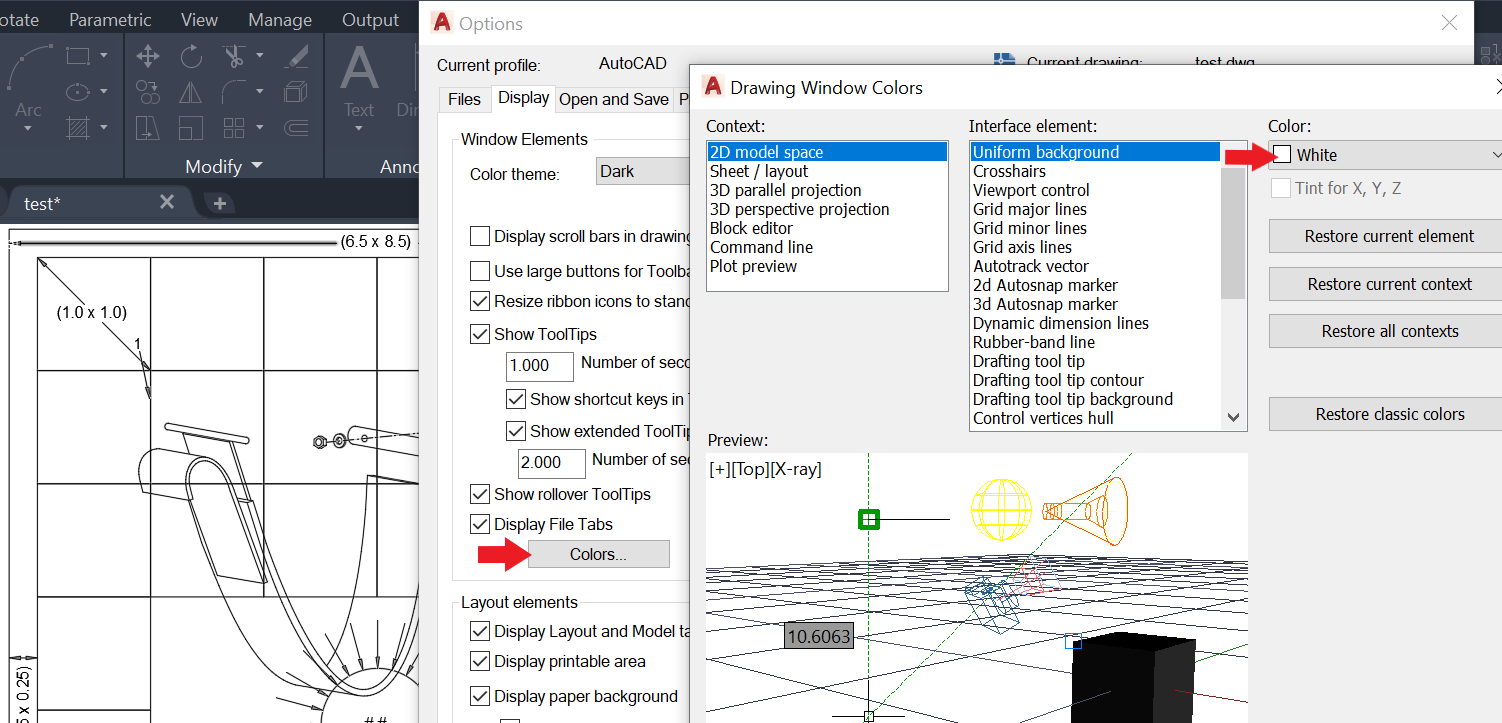
Task: Open the Open and Save tab
Action: pos(614,99)
